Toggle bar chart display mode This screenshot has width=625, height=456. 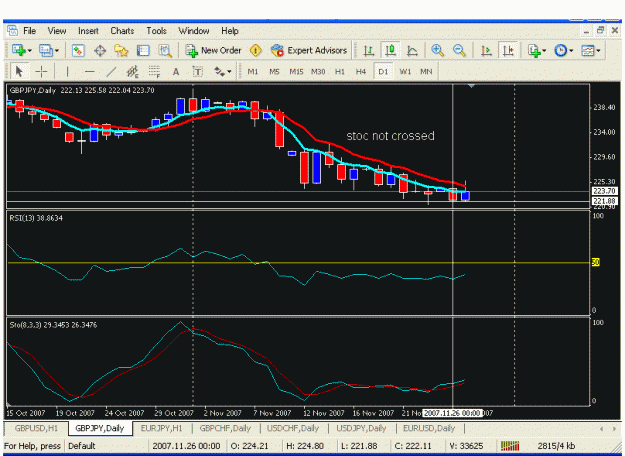click(x=369, y=51)
